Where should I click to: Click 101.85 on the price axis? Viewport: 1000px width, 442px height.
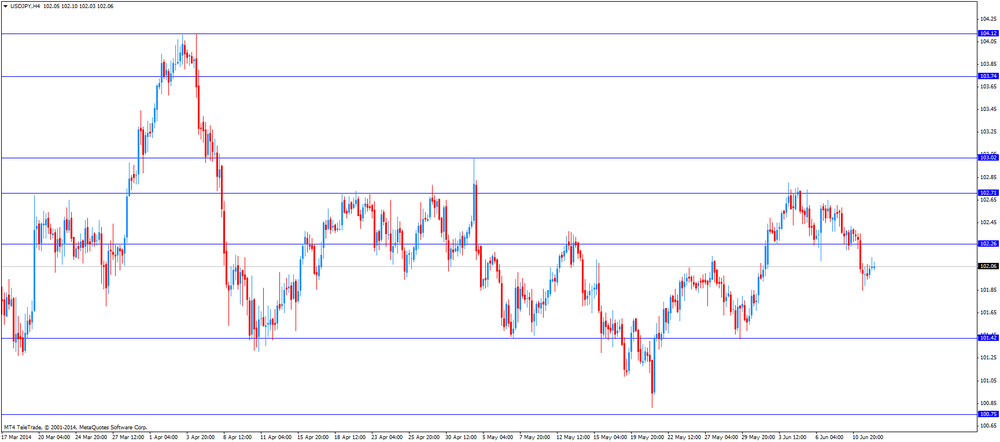point(989,290)
